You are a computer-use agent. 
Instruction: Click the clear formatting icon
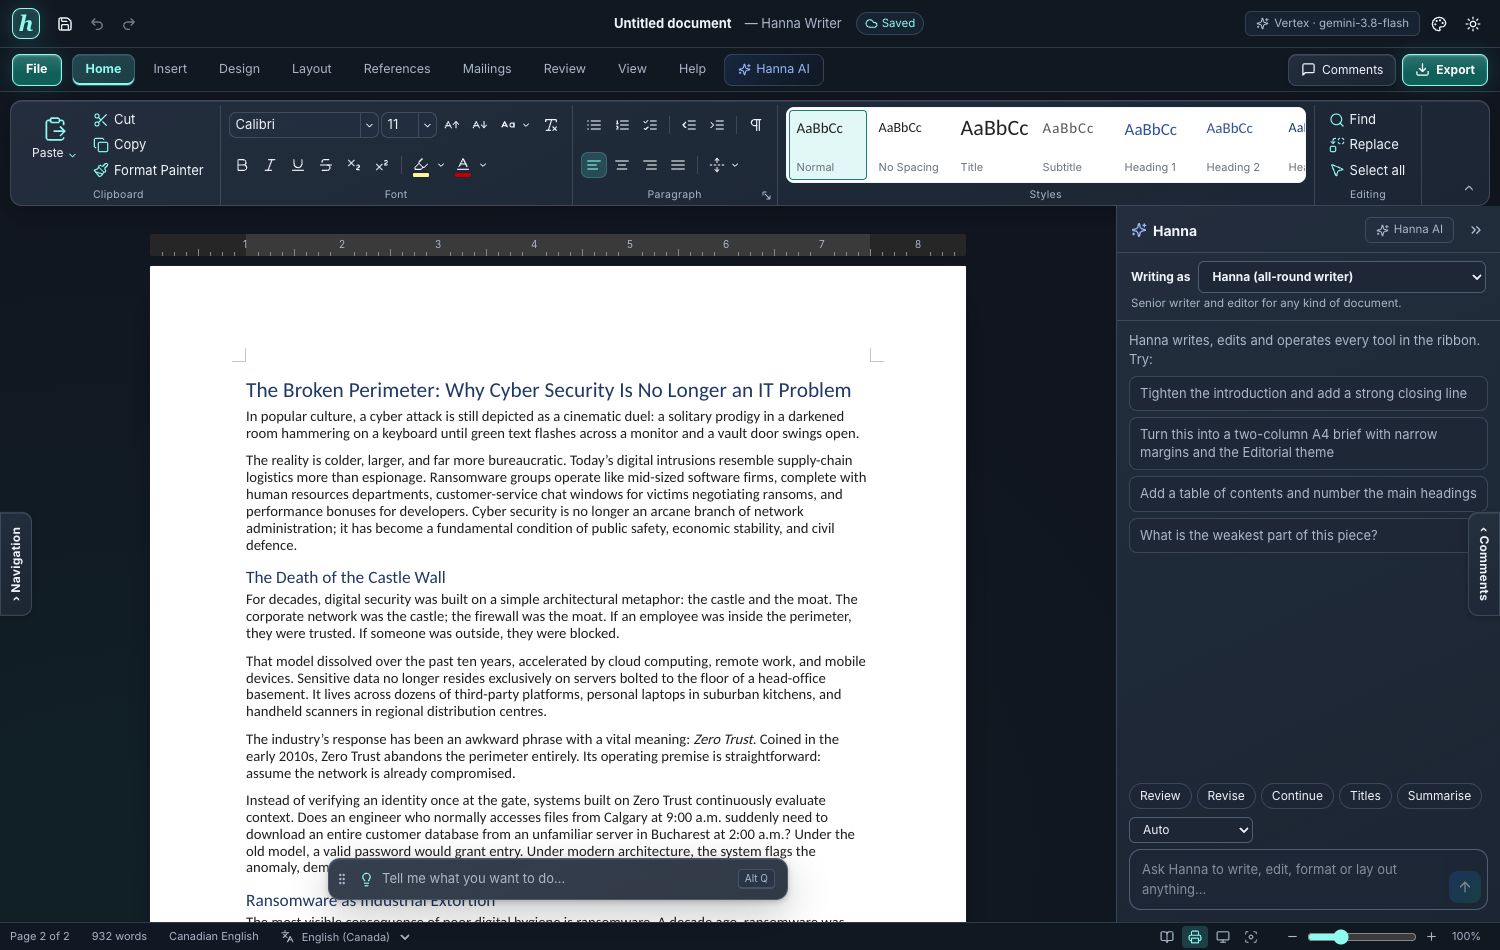point(551,125)
